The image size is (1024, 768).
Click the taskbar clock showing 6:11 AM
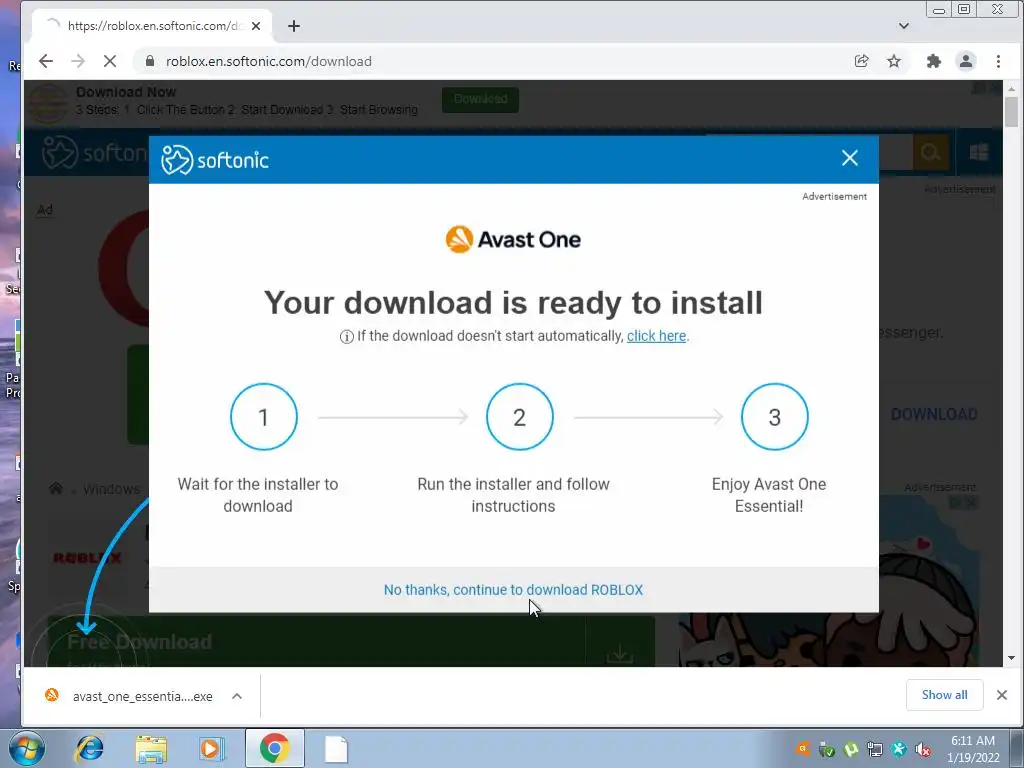(973, 749)
